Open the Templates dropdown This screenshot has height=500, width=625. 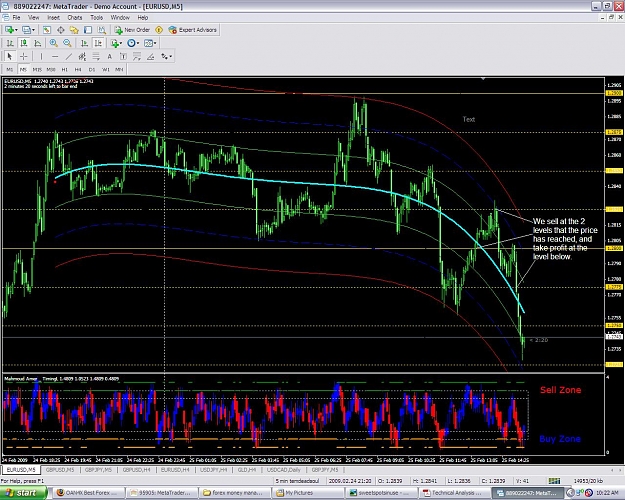(150, 43)
